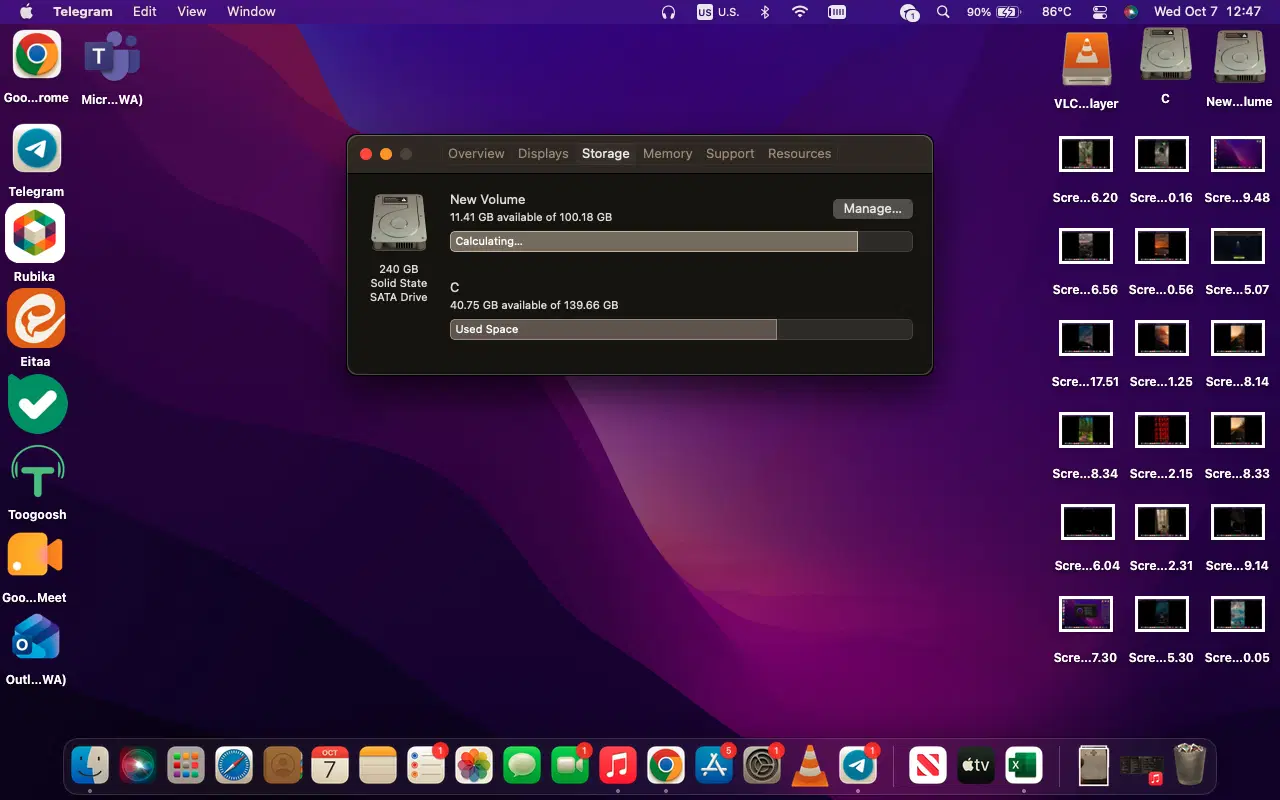The height and width of the screenshot is (800, 1280).
Task: Open Control Center in menu bar
Action: pos(1100,12)
